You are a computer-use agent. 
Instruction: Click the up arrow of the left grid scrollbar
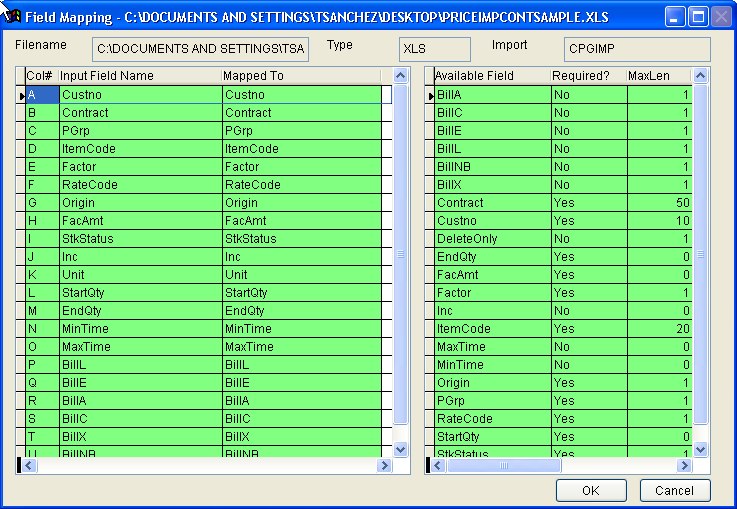pos(401,76)
